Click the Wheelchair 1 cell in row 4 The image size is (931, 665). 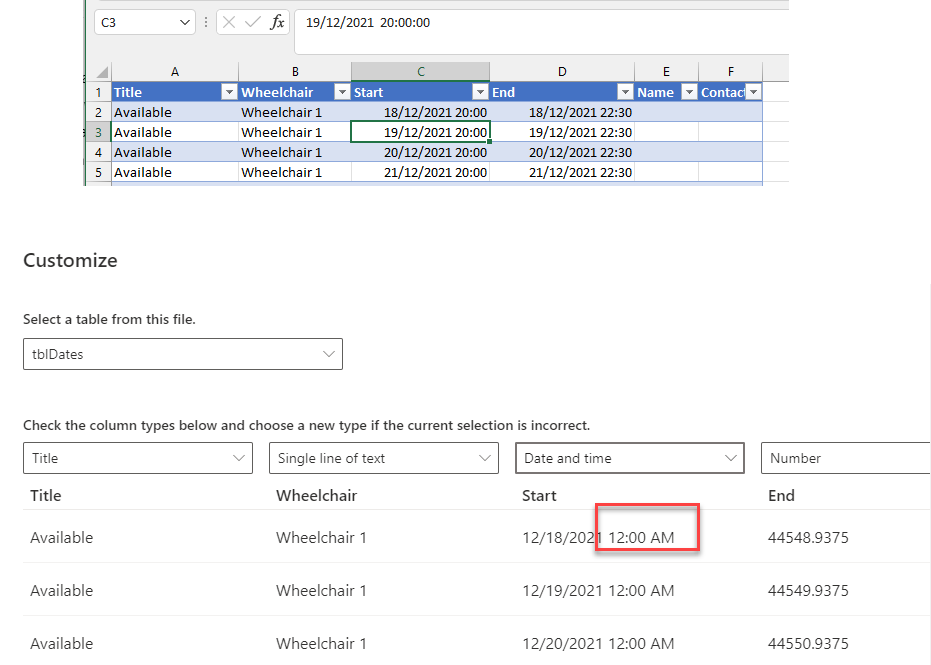tap(295, 152)
